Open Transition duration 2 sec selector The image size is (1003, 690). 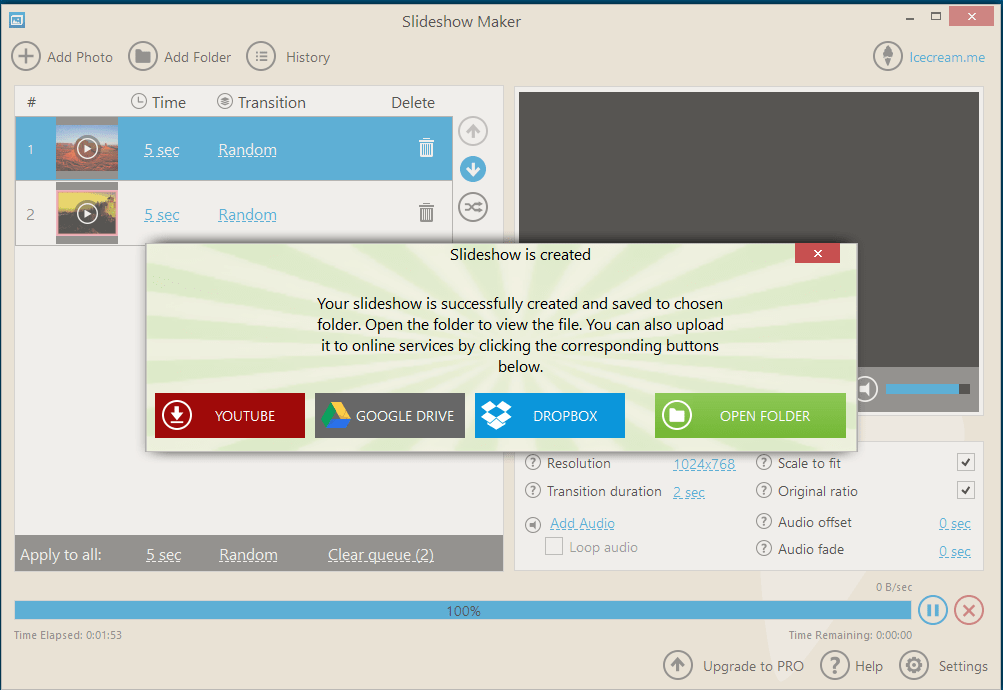(x=688, y=492)
